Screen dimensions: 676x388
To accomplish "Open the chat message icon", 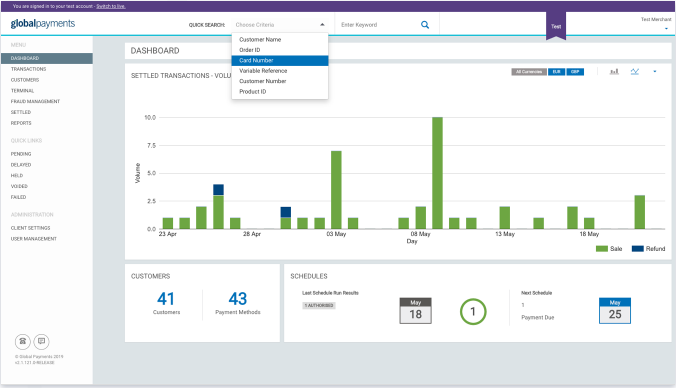I will [41, 341].
